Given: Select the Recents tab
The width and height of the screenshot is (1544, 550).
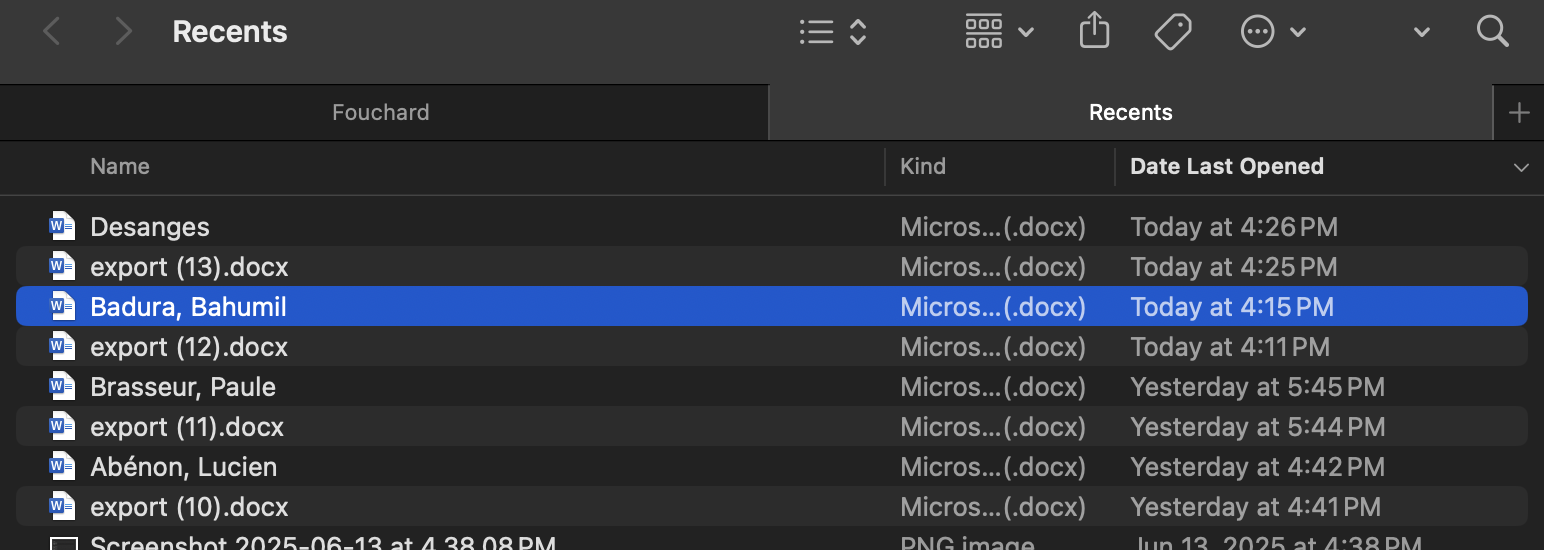Looking at the screenshot, I should point(1130,112).
